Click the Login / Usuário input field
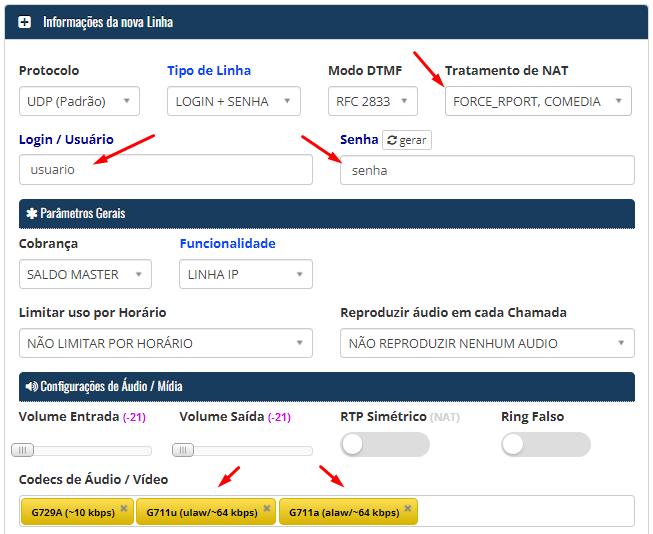This screenshot has width=653, height=534. [165, 170]
